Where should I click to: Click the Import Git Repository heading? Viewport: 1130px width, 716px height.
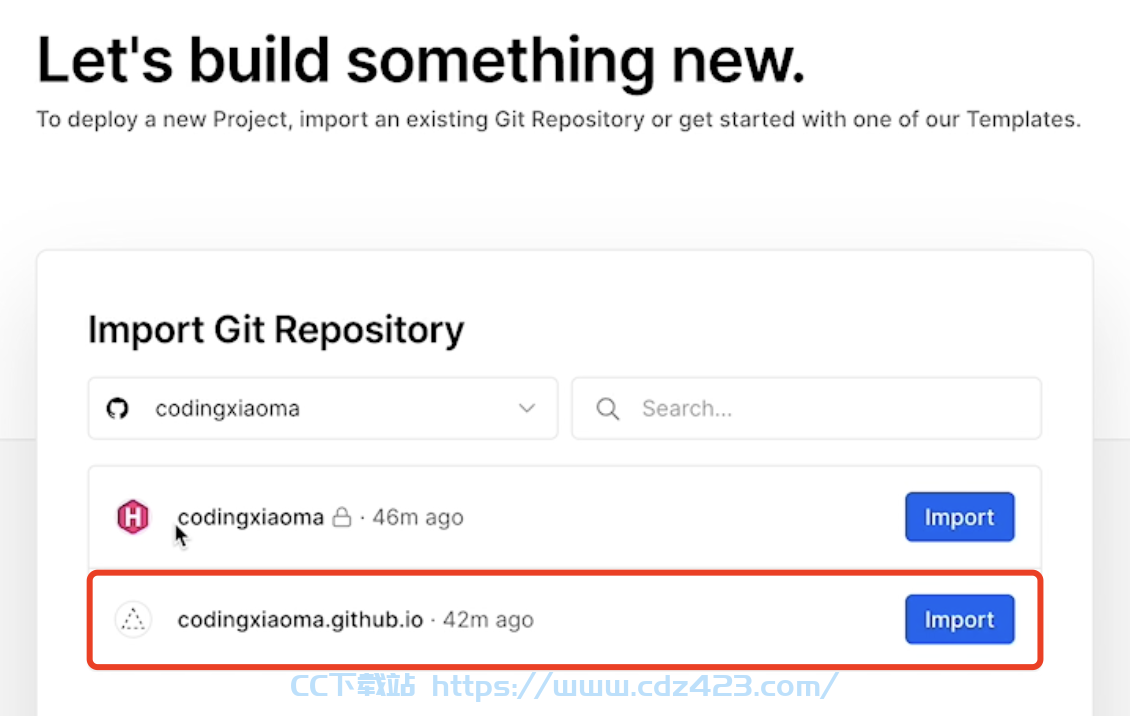(276, 331)
